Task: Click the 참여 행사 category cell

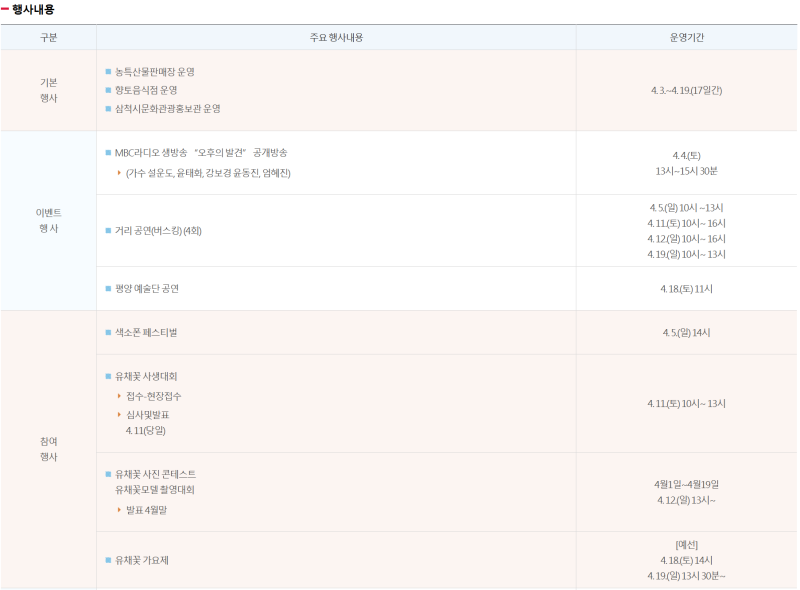Action: (48, 448)
